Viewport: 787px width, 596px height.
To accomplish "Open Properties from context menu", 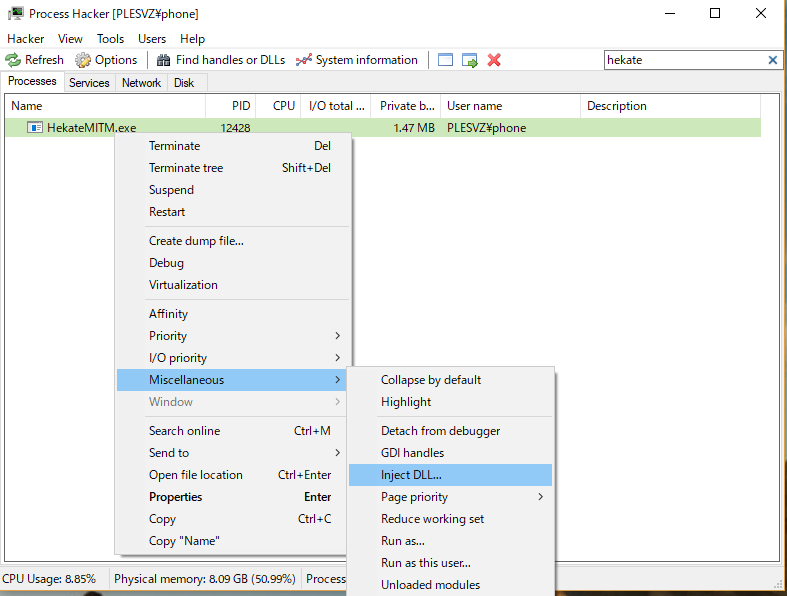I will pos(233,497).
